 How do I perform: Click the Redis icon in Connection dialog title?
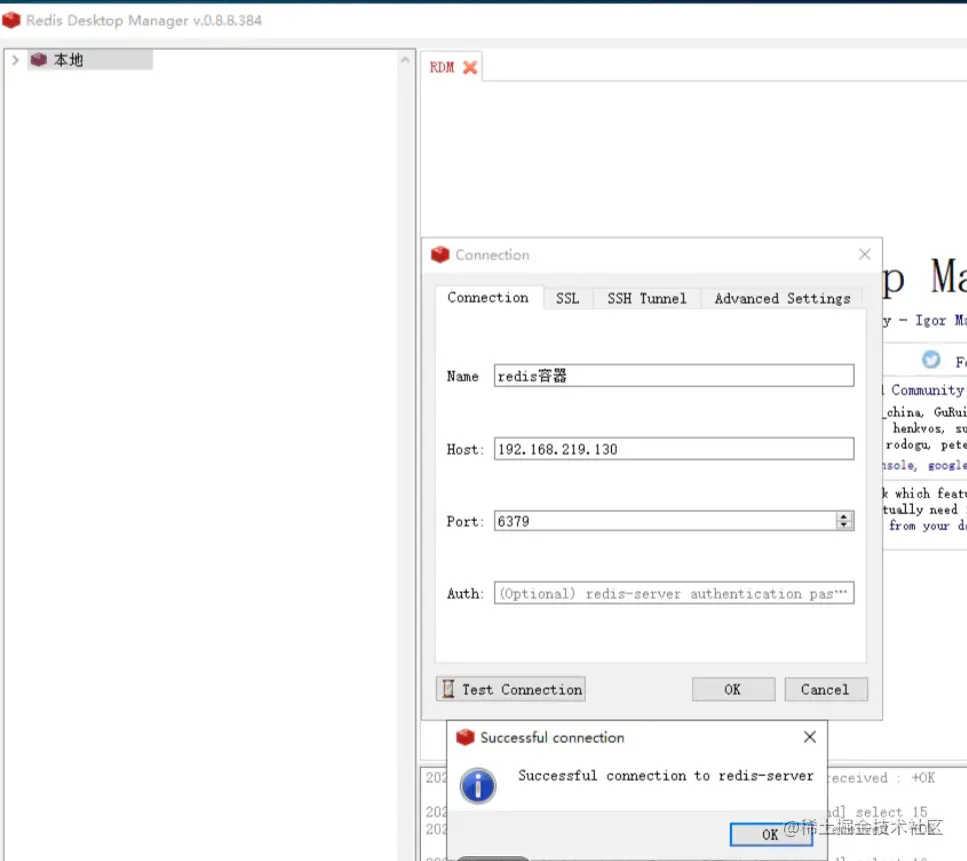[440, 254]
